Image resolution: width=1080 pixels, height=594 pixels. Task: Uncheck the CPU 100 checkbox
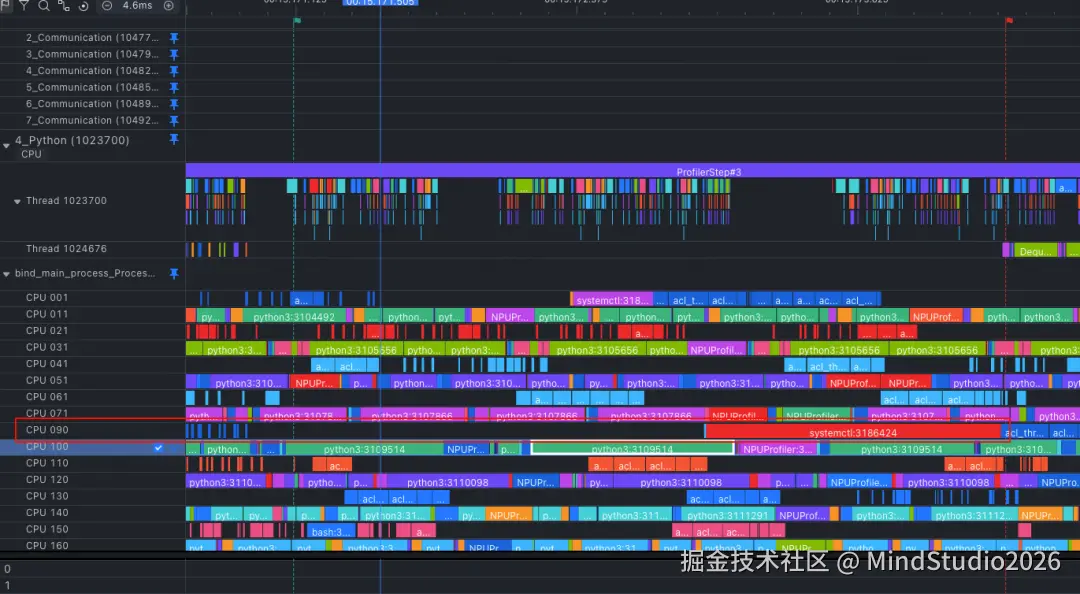tap(158, 447)
